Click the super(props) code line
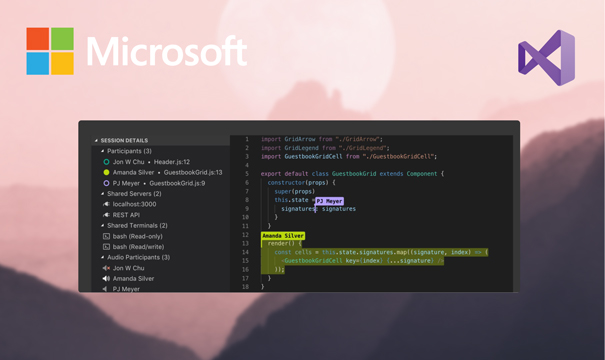 (294, 191)
